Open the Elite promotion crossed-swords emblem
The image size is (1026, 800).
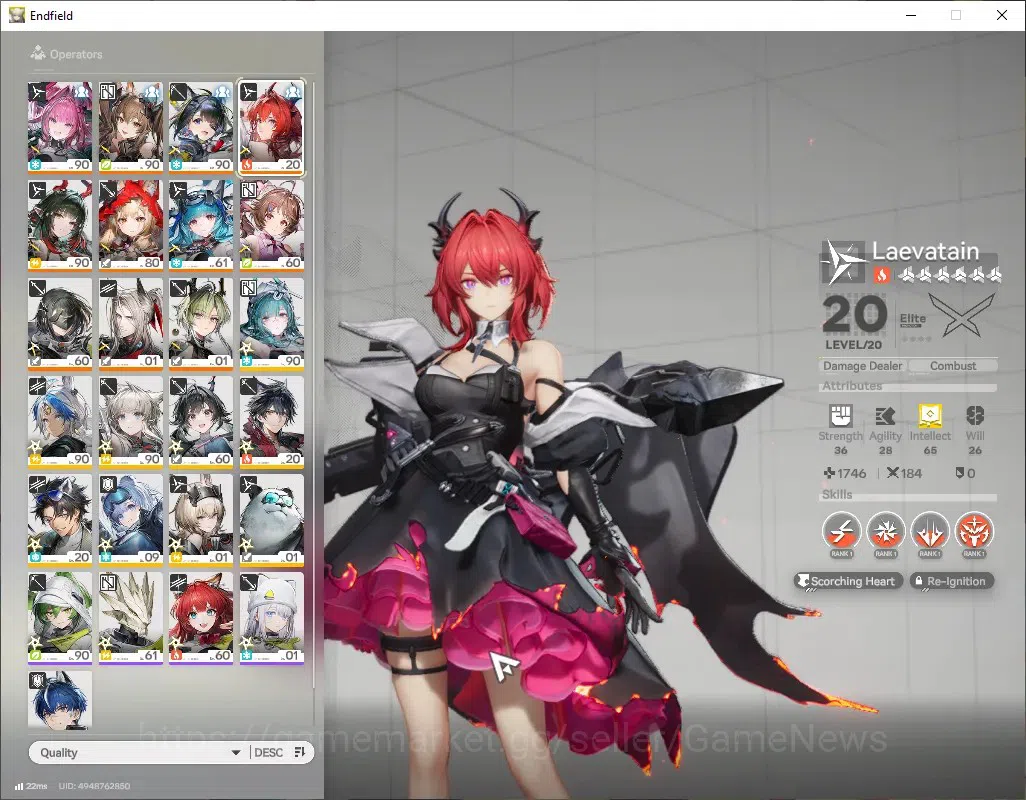[x=963, y=315]
